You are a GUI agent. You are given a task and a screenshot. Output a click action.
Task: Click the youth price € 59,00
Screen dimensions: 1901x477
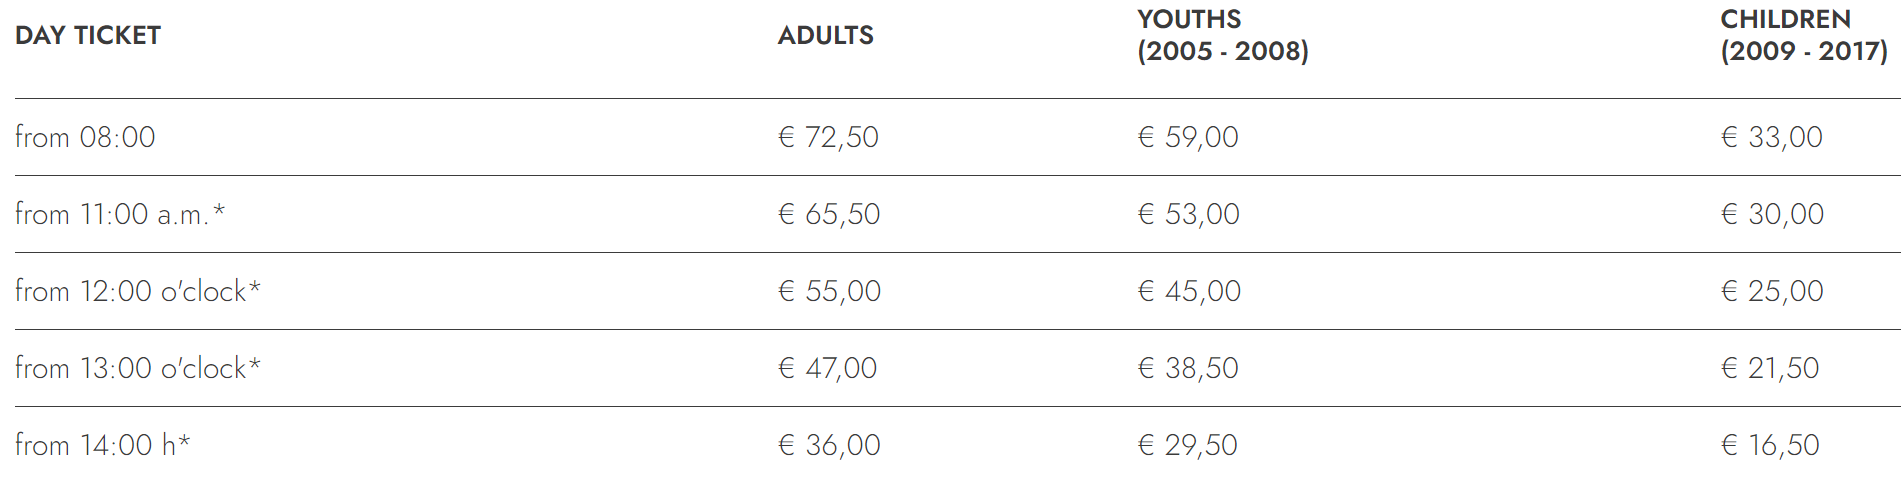(x=1188, y=137)
